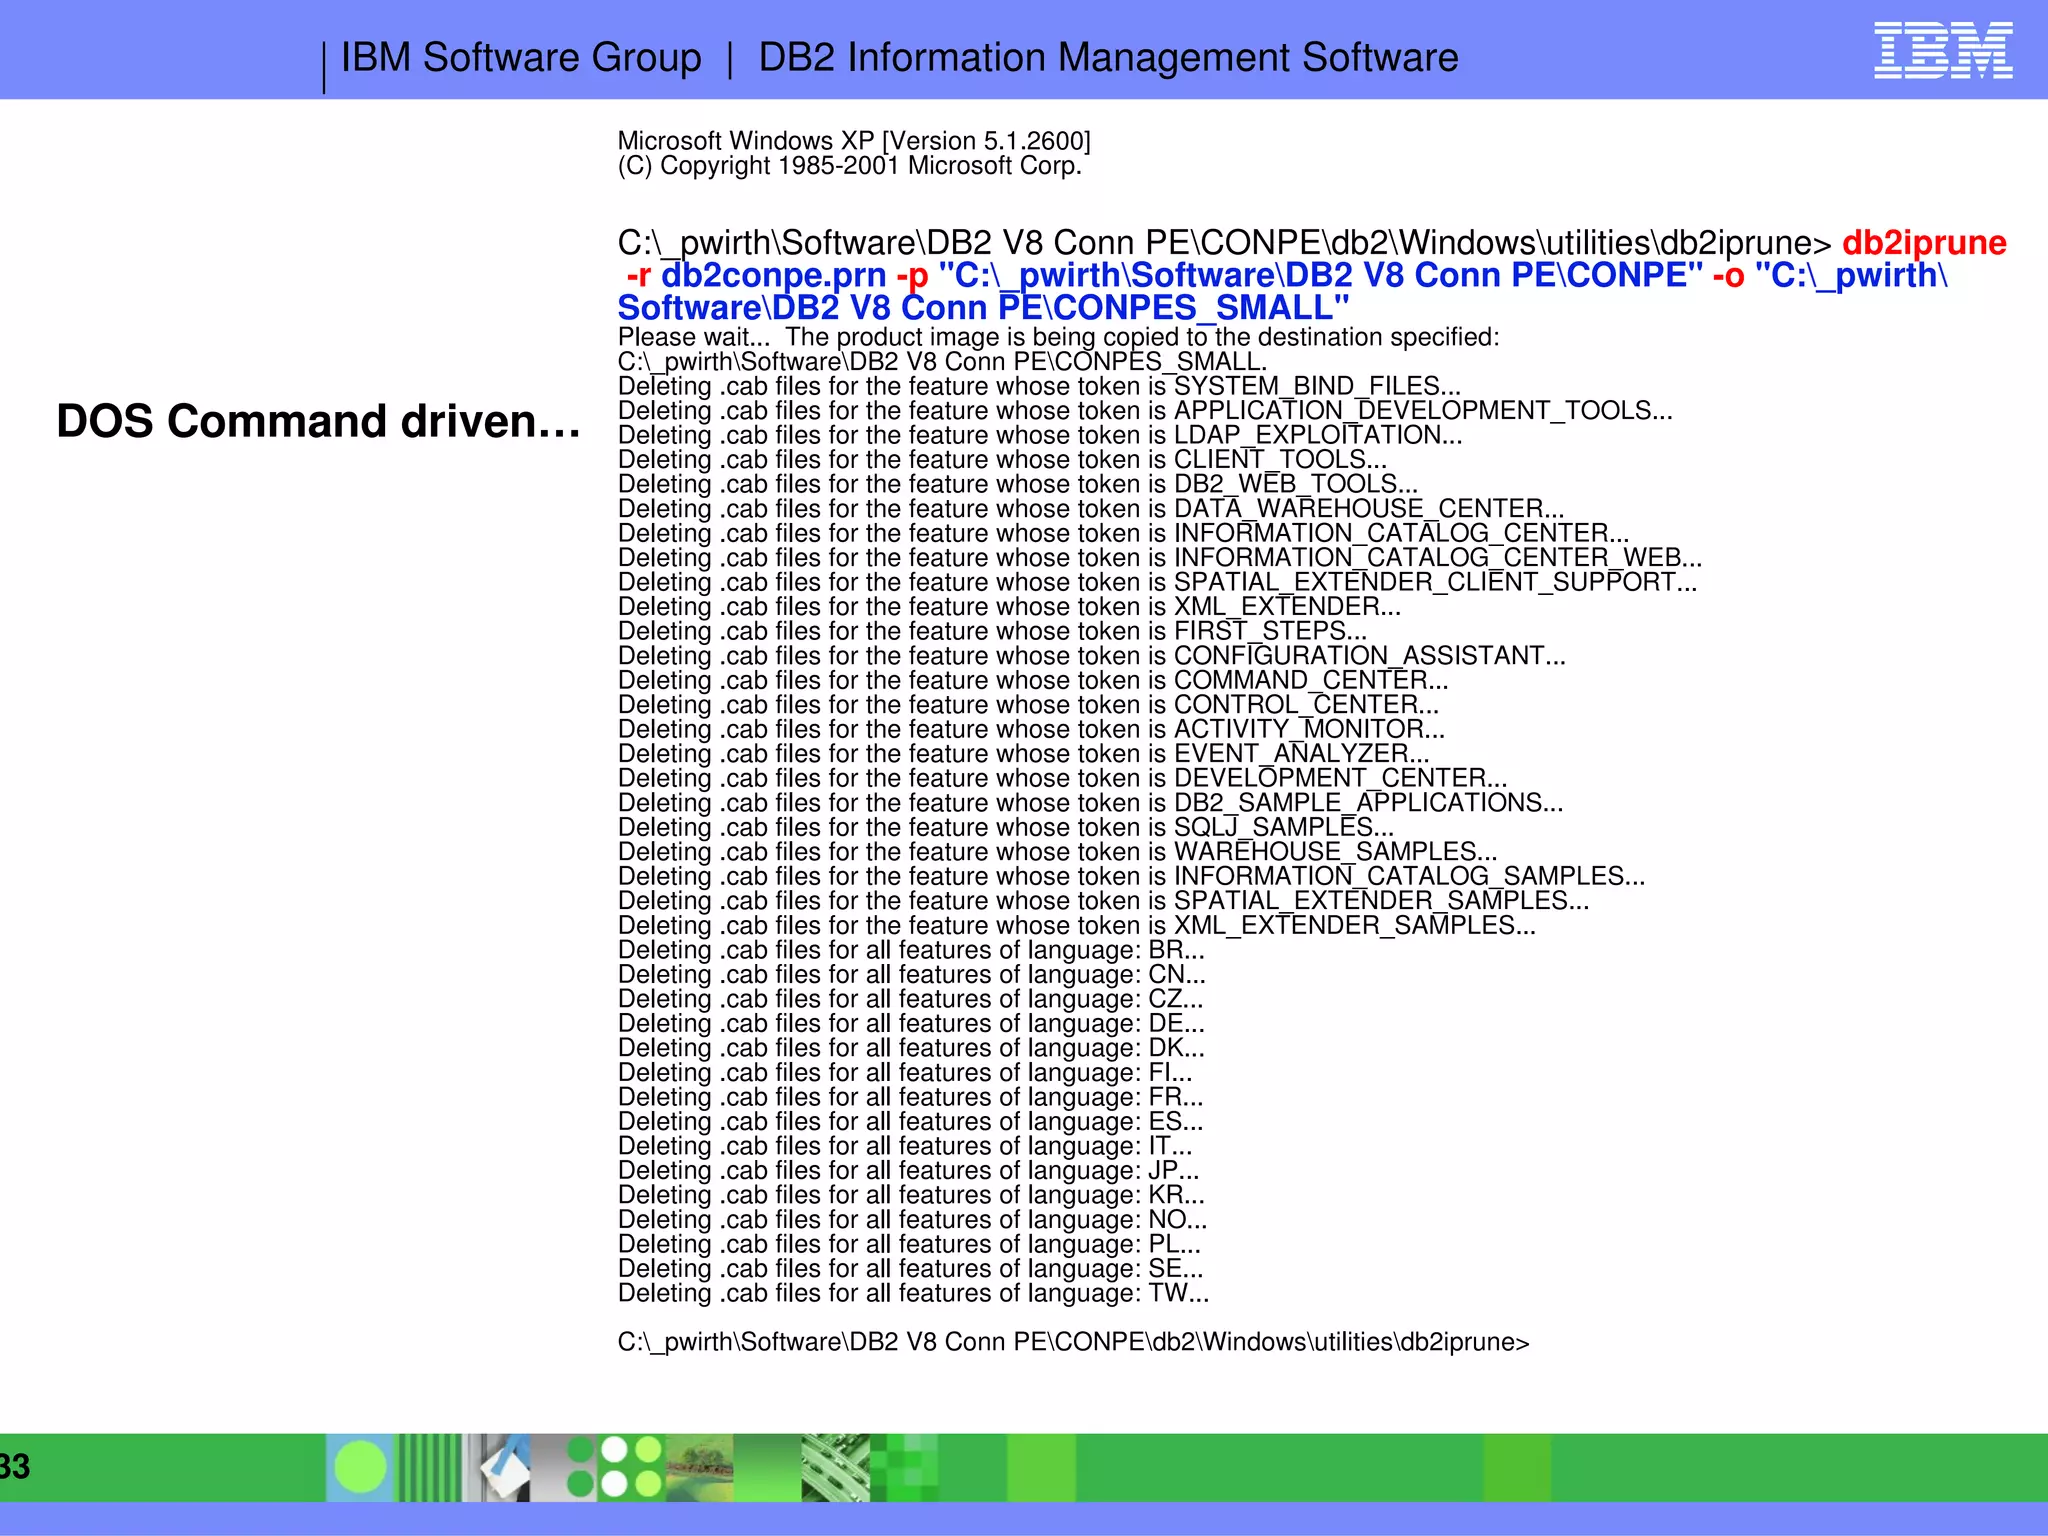Image resolution: width=2048 pixels, height=1536 pixels.
Task: Click the "db2conpe.prn" file name
Action: pyautogui.click(x=774, y=275)
